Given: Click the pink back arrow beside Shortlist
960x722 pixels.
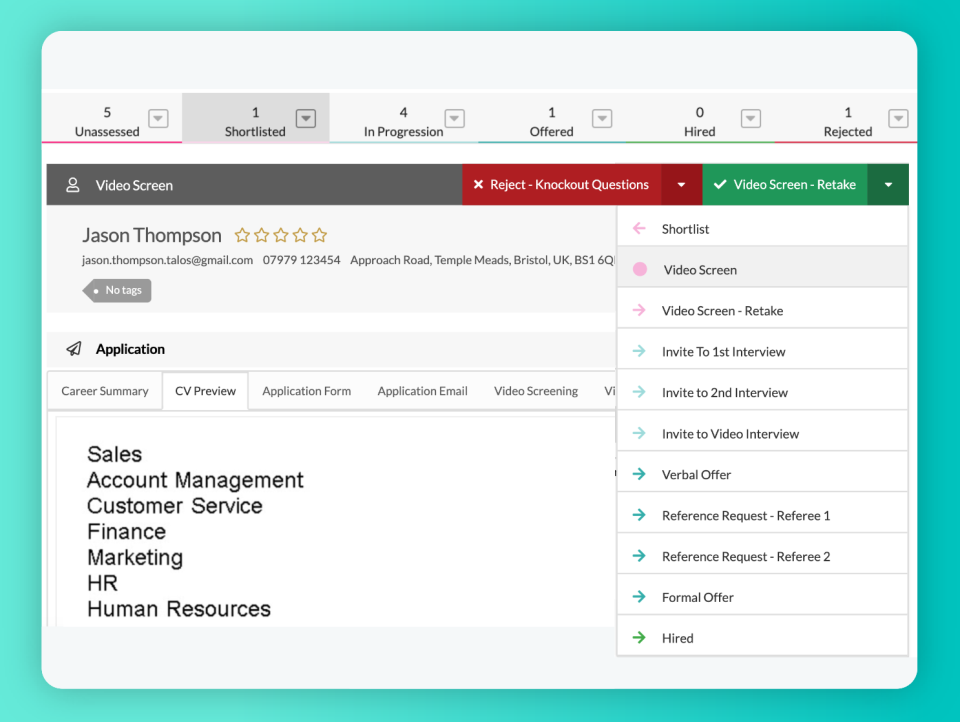Looking at the screenshot, I should (x=639, y=228).
